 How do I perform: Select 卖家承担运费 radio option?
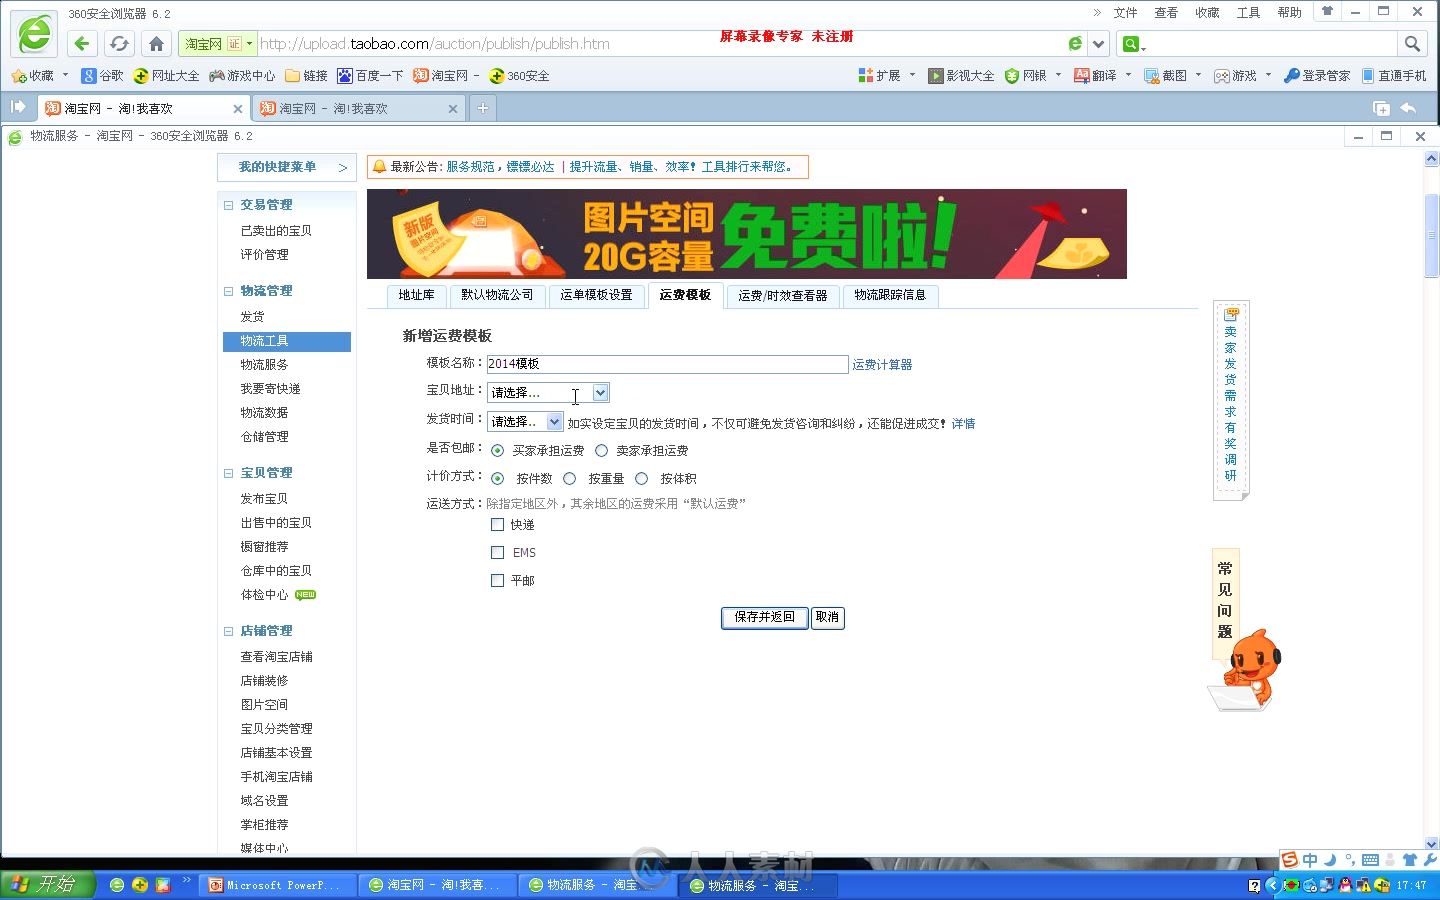pos(601,451)
